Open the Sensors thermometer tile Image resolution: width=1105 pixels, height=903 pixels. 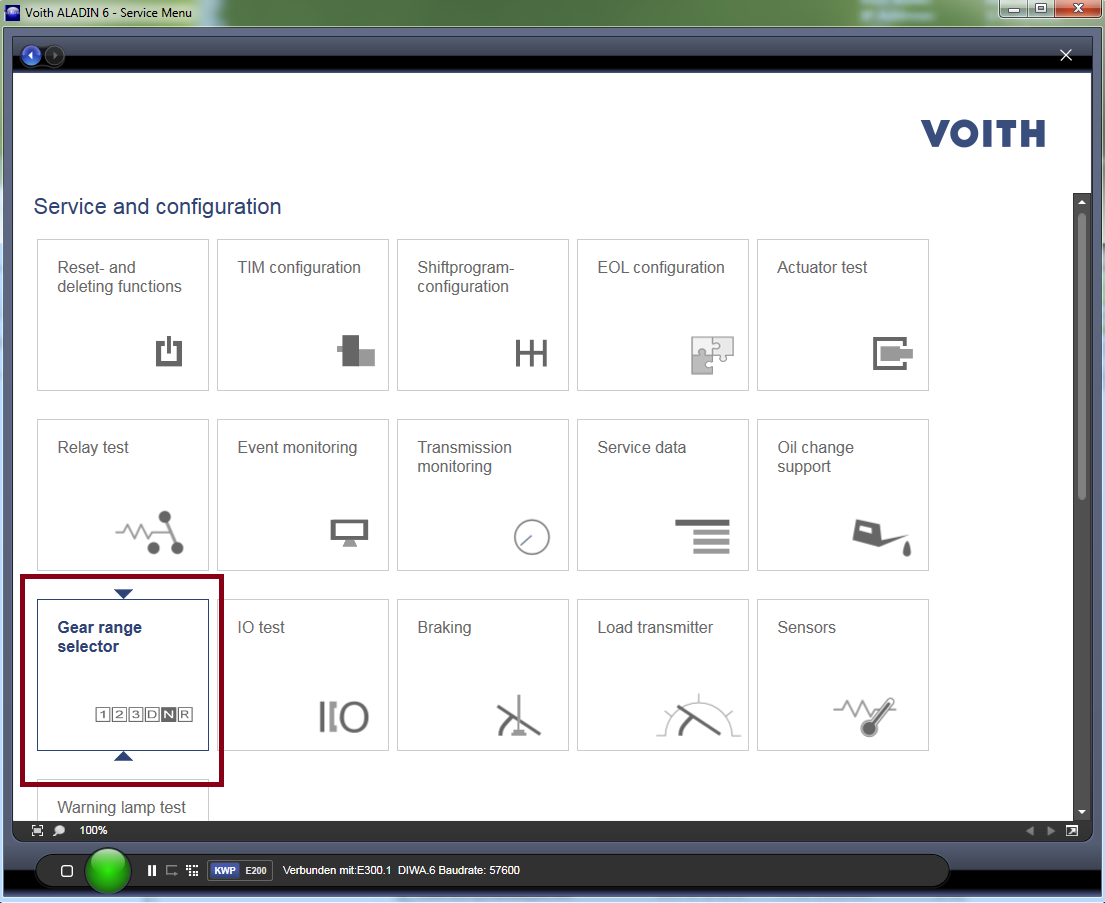click(843, 675)
